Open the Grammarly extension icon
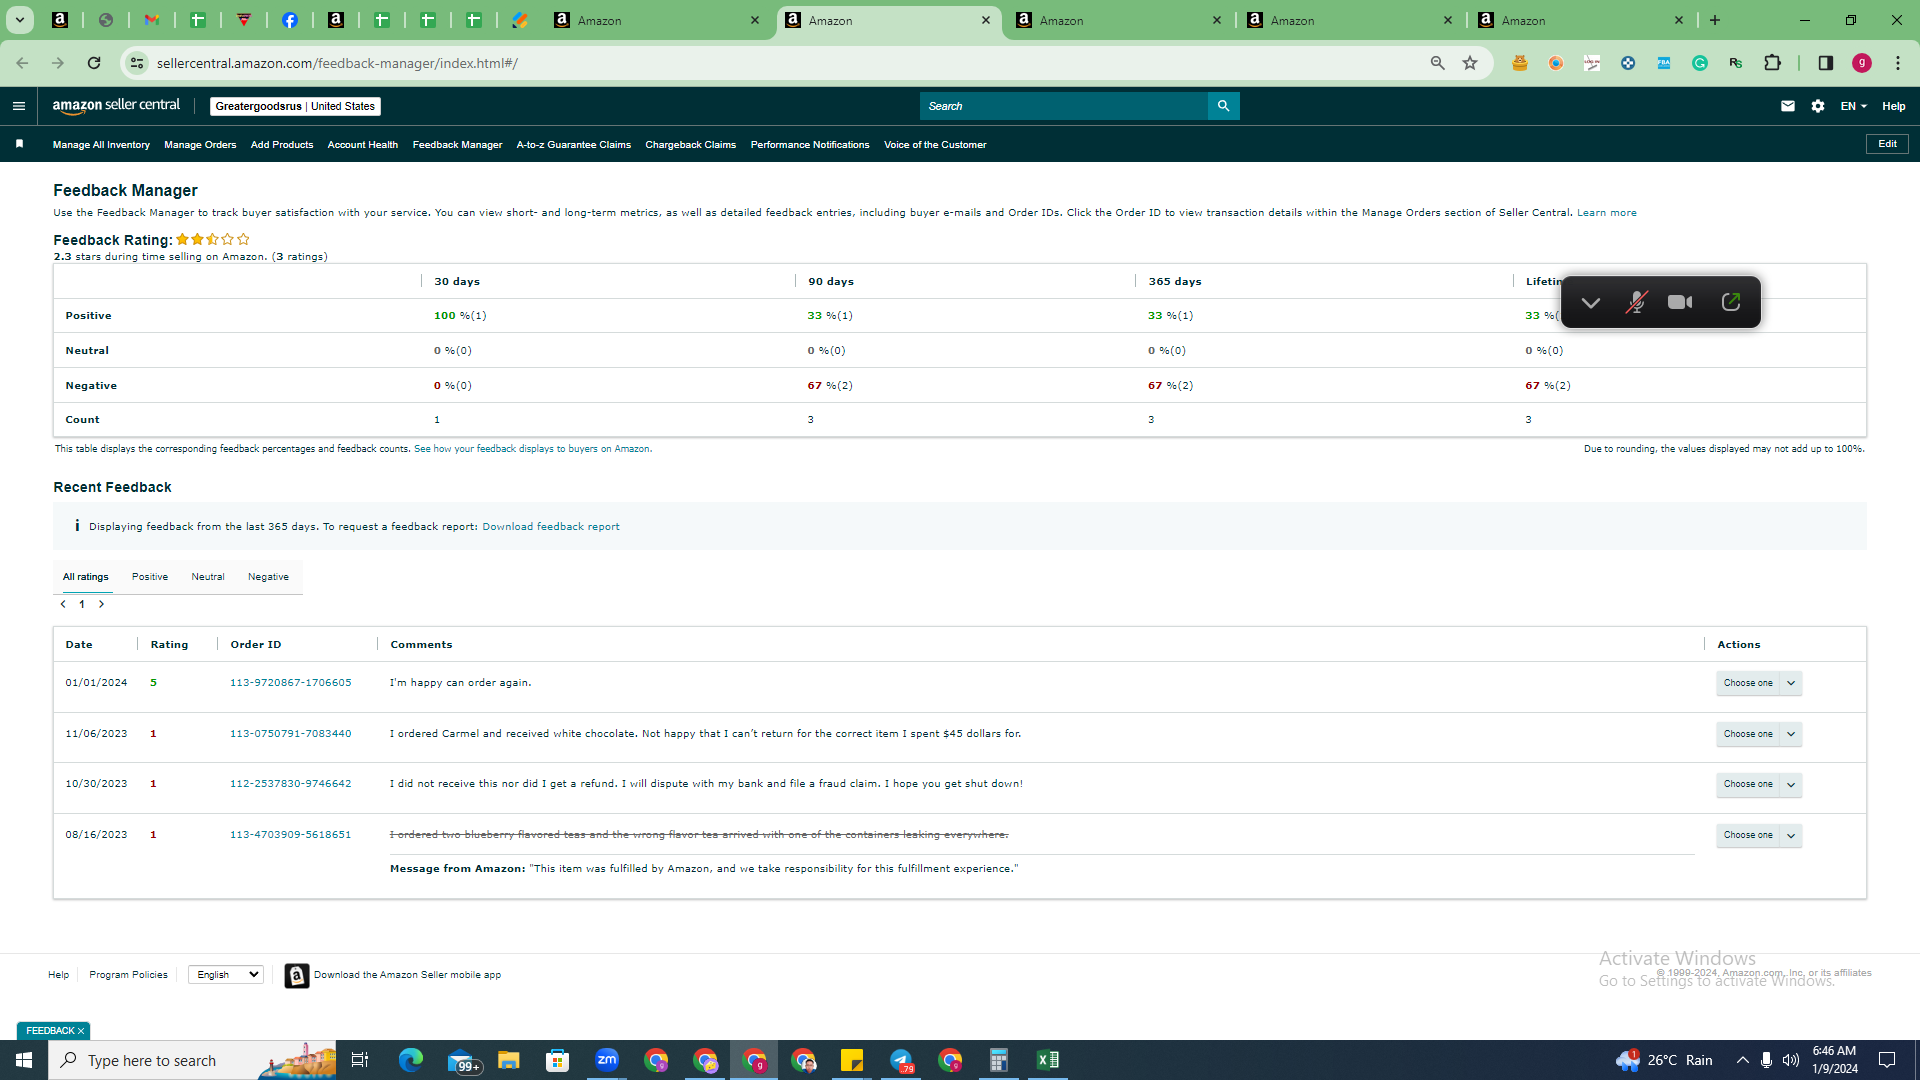The width and height of the screenshot is (1920, 1080). (1700, 63)
